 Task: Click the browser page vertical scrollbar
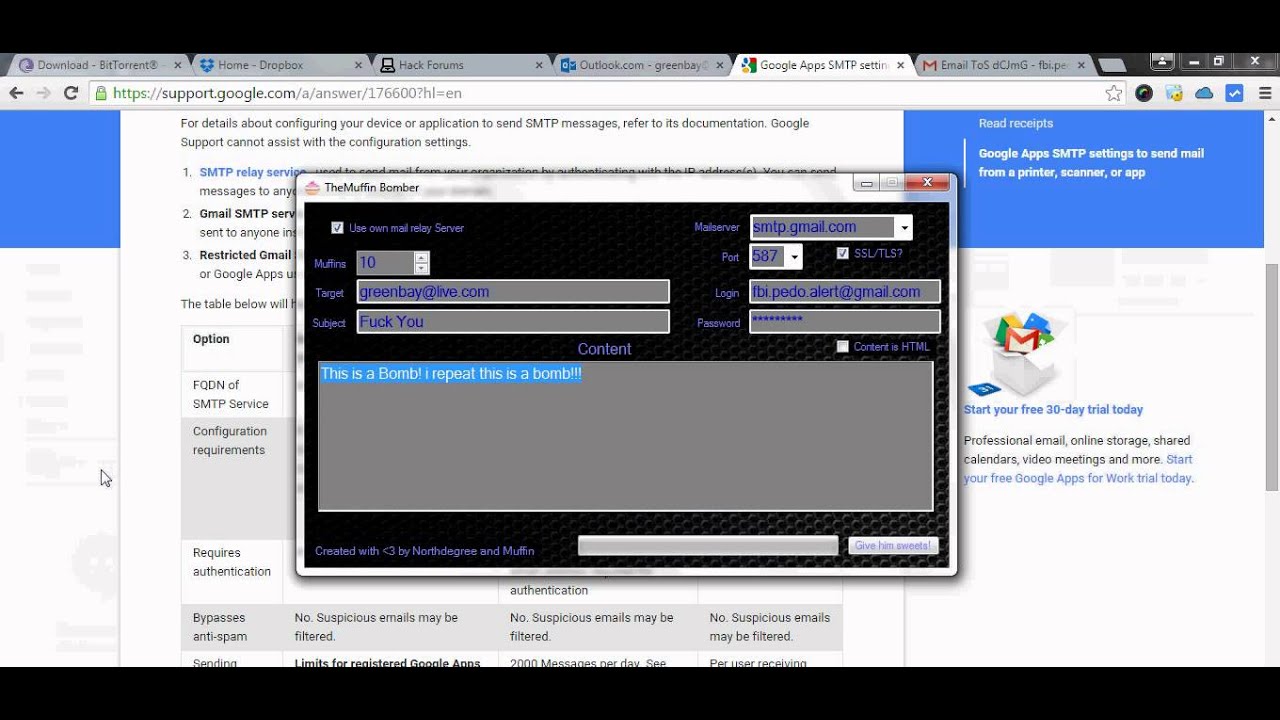[1271, 380]
